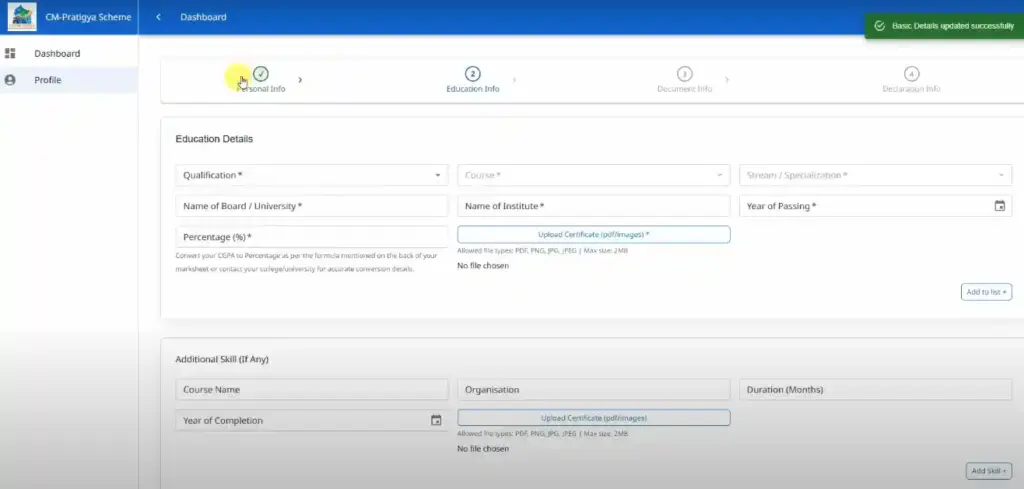Click the back chevron beside Dashboard title
Screen dimensions: 1024x489
click(158, 17)
